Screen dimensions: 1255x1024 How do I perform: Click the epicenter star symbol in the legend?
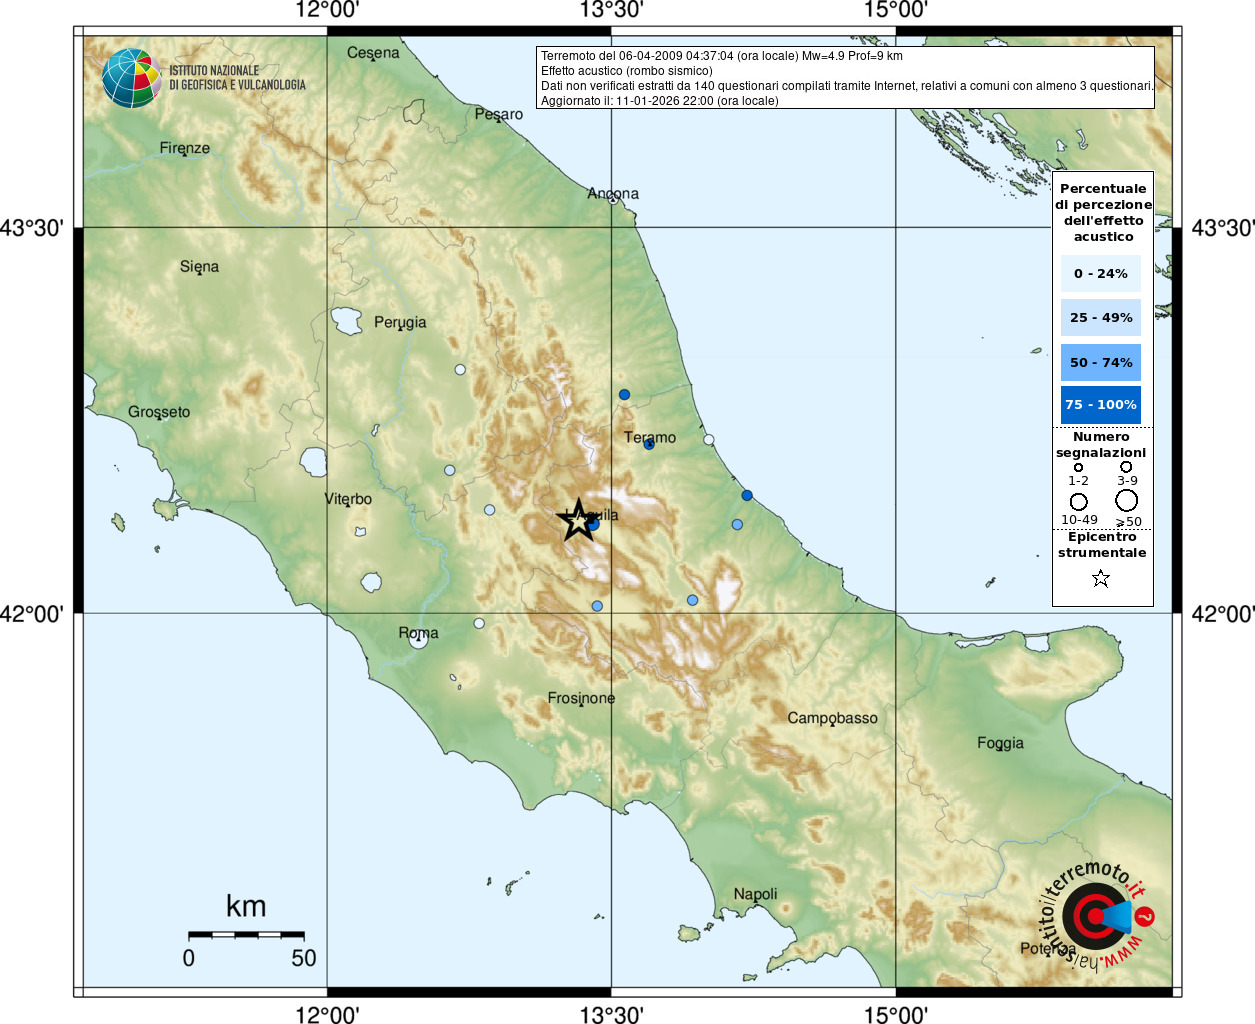coord(1101,578)
